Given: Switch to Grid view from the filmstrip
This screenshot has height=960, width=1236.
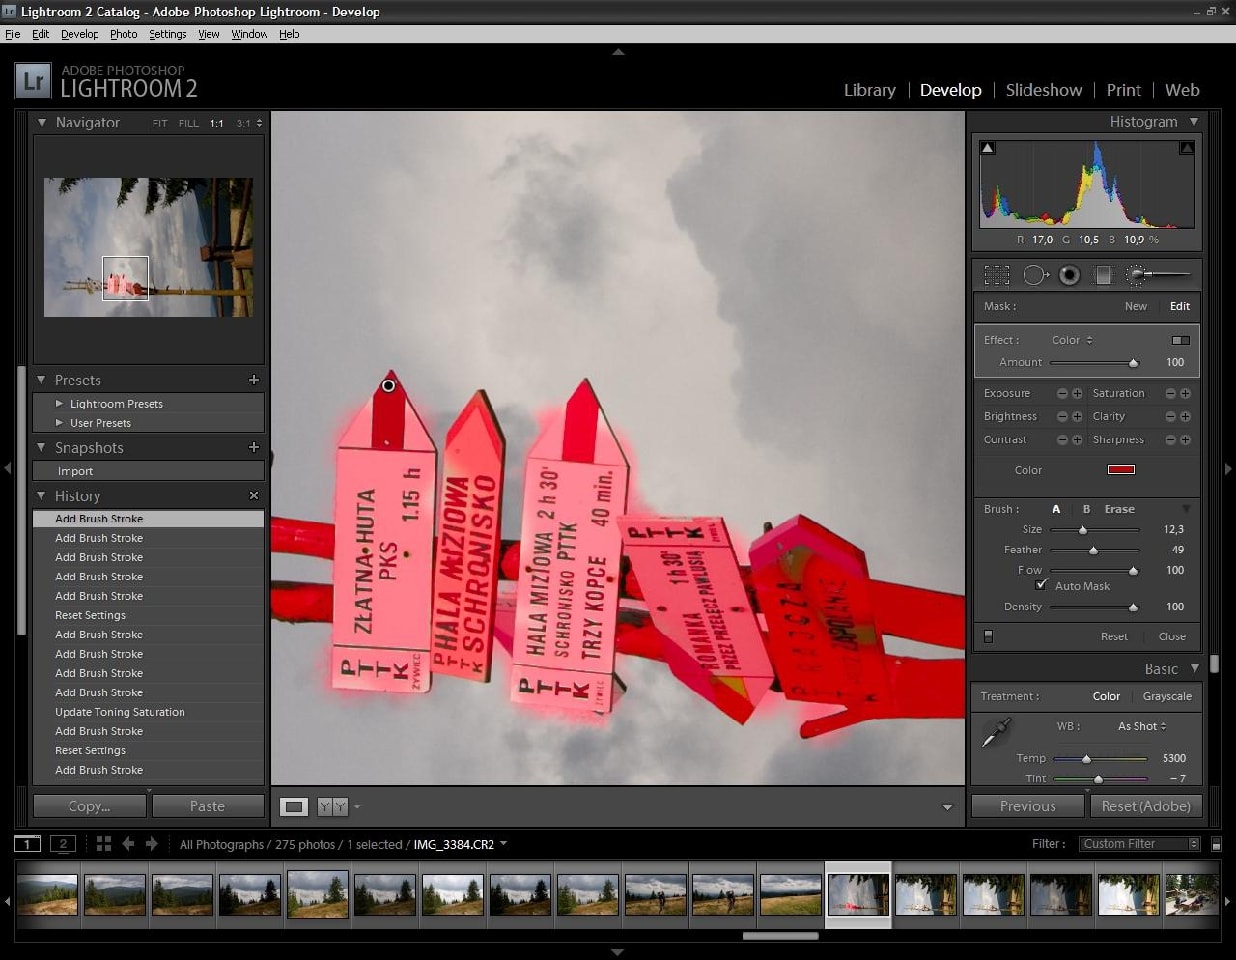Looking at the screenshot, I should point(103,844).
